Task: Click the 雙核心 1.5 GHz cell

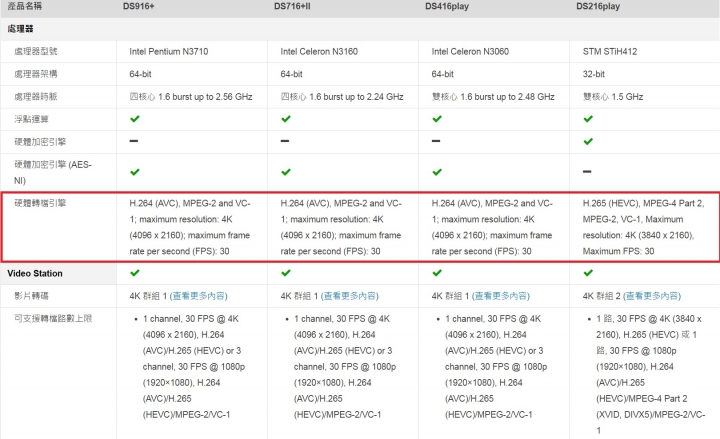Action: [x=613, y=96]
